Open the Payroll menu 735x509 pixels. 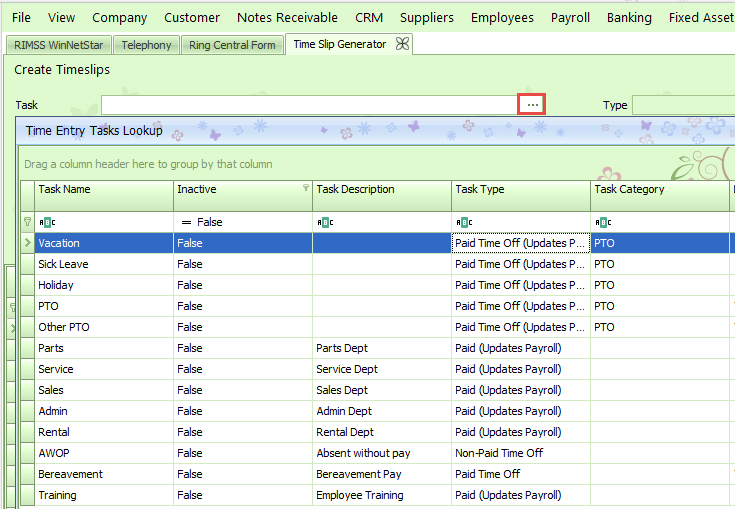click(x=570, y=17)
